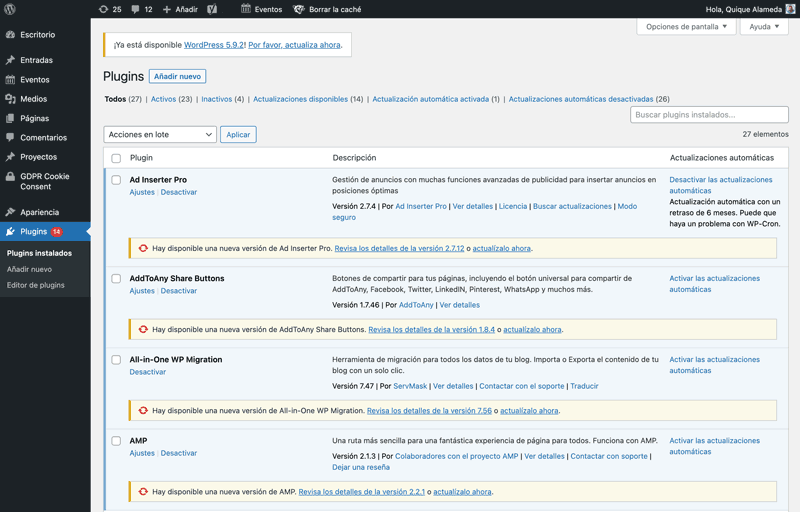Viewport: 800px width, 512px height.
Task: Open Editor de plugins submenu item
Action: 36,285
